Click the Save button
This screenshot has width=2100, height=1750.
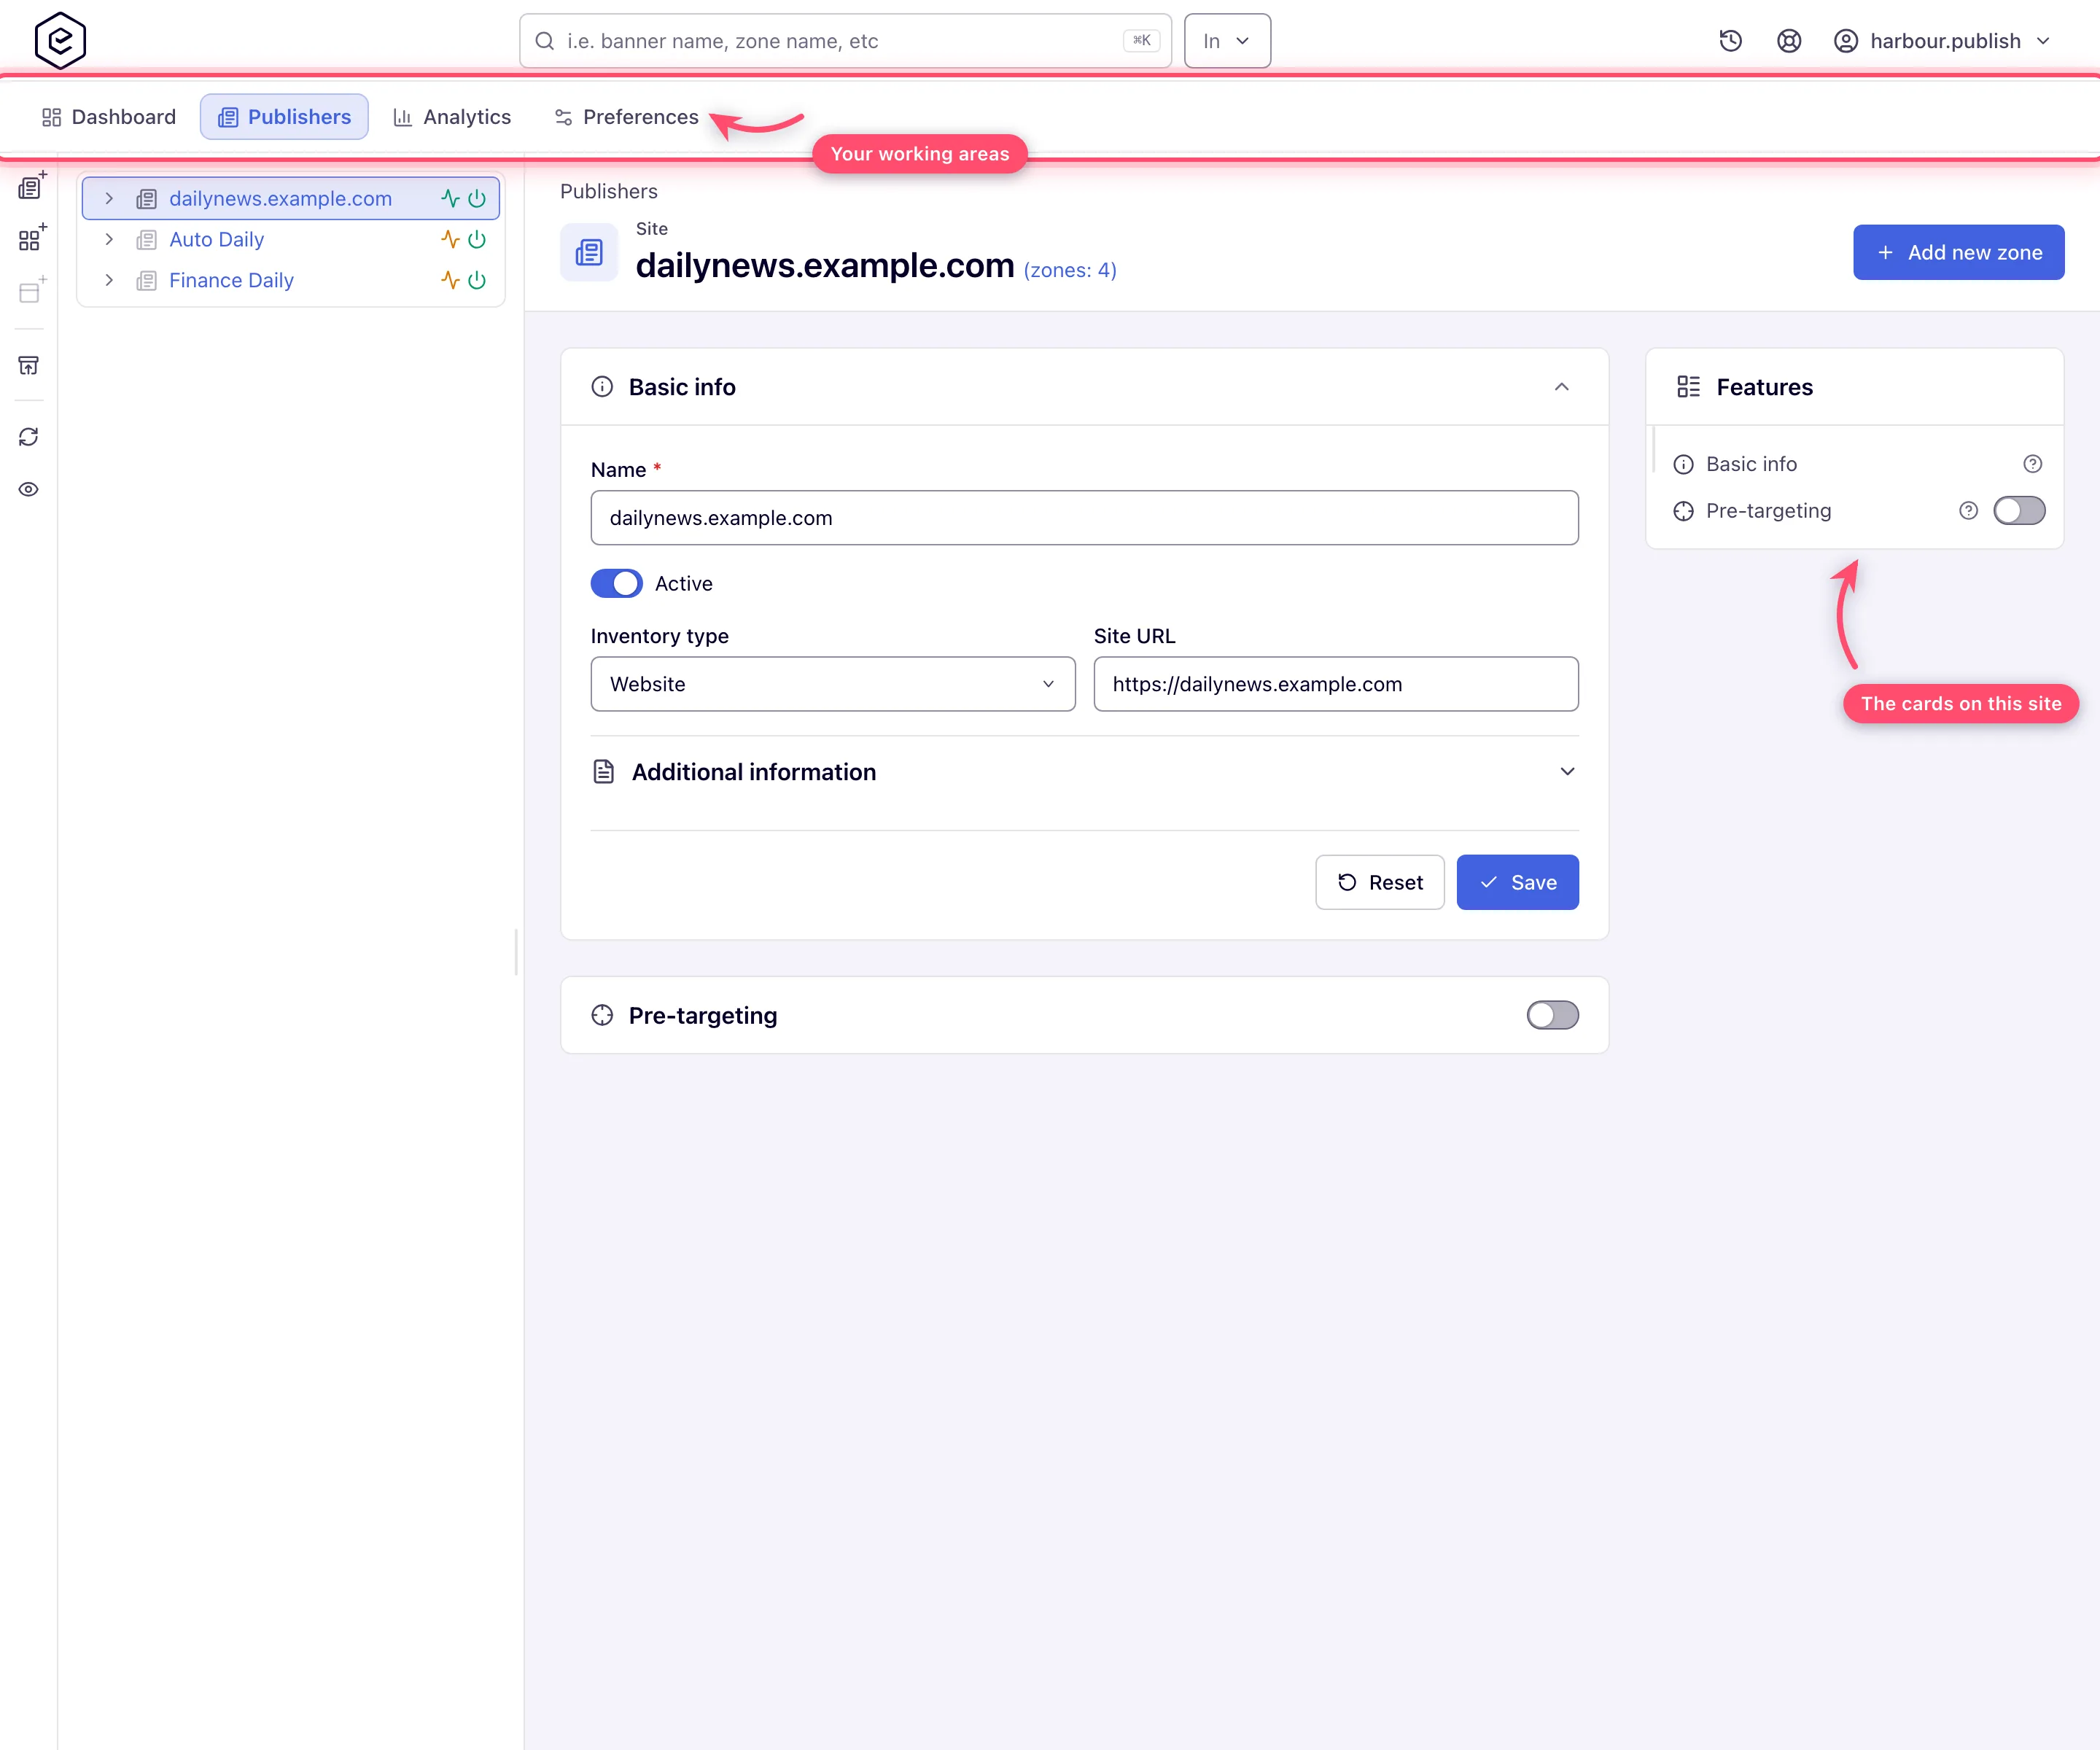(x=1517, y=882)
